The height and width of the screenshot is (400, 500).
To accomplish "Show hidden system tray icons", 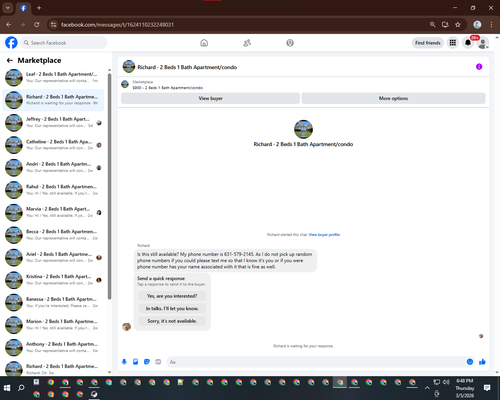I will [427, 388].
